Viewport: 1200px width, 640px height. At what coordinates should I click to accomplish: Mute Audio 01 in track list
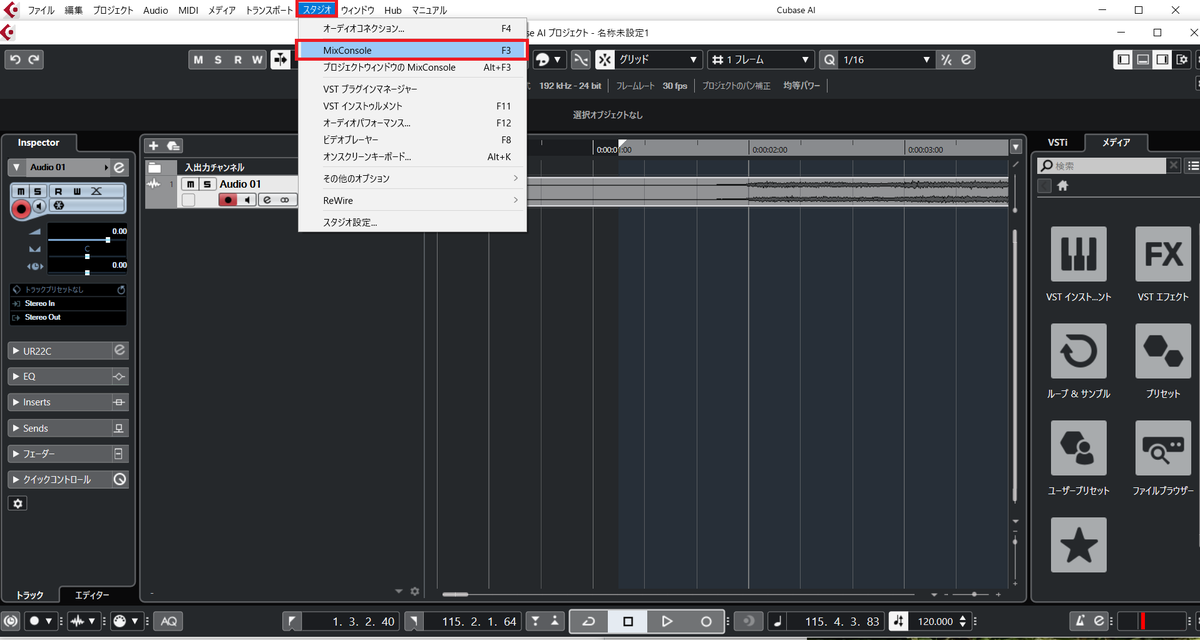coord(191,184)
